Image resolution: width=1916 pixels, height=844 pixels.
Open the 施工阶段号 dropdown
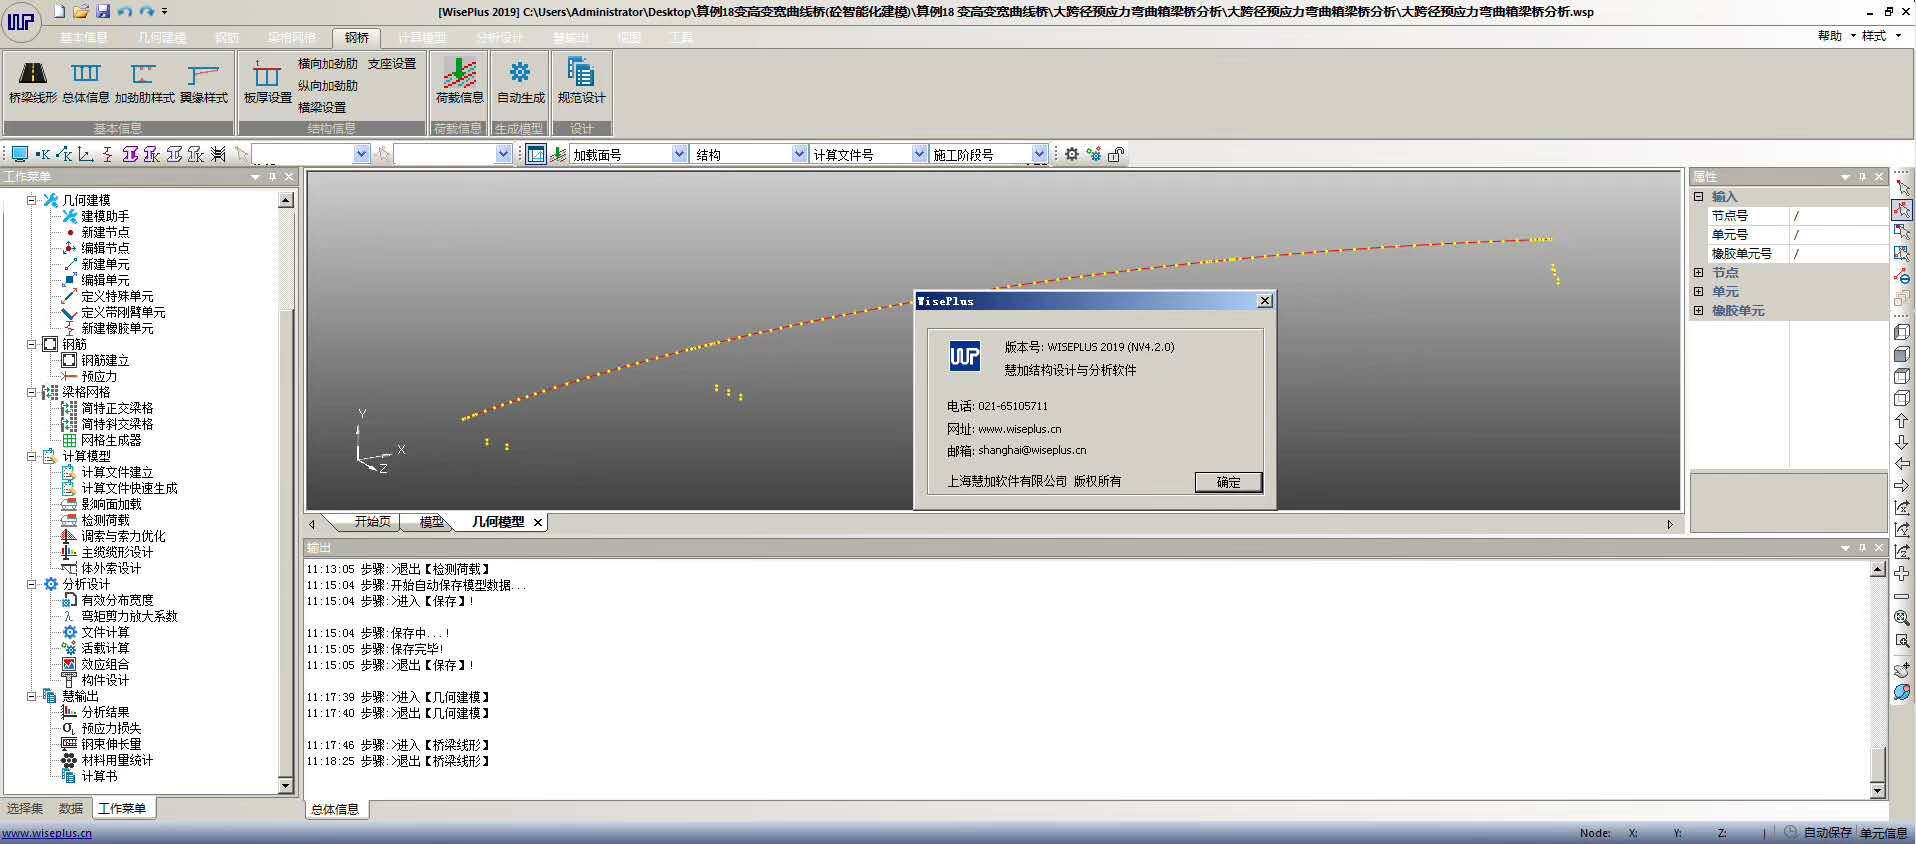coord(1039,154)
